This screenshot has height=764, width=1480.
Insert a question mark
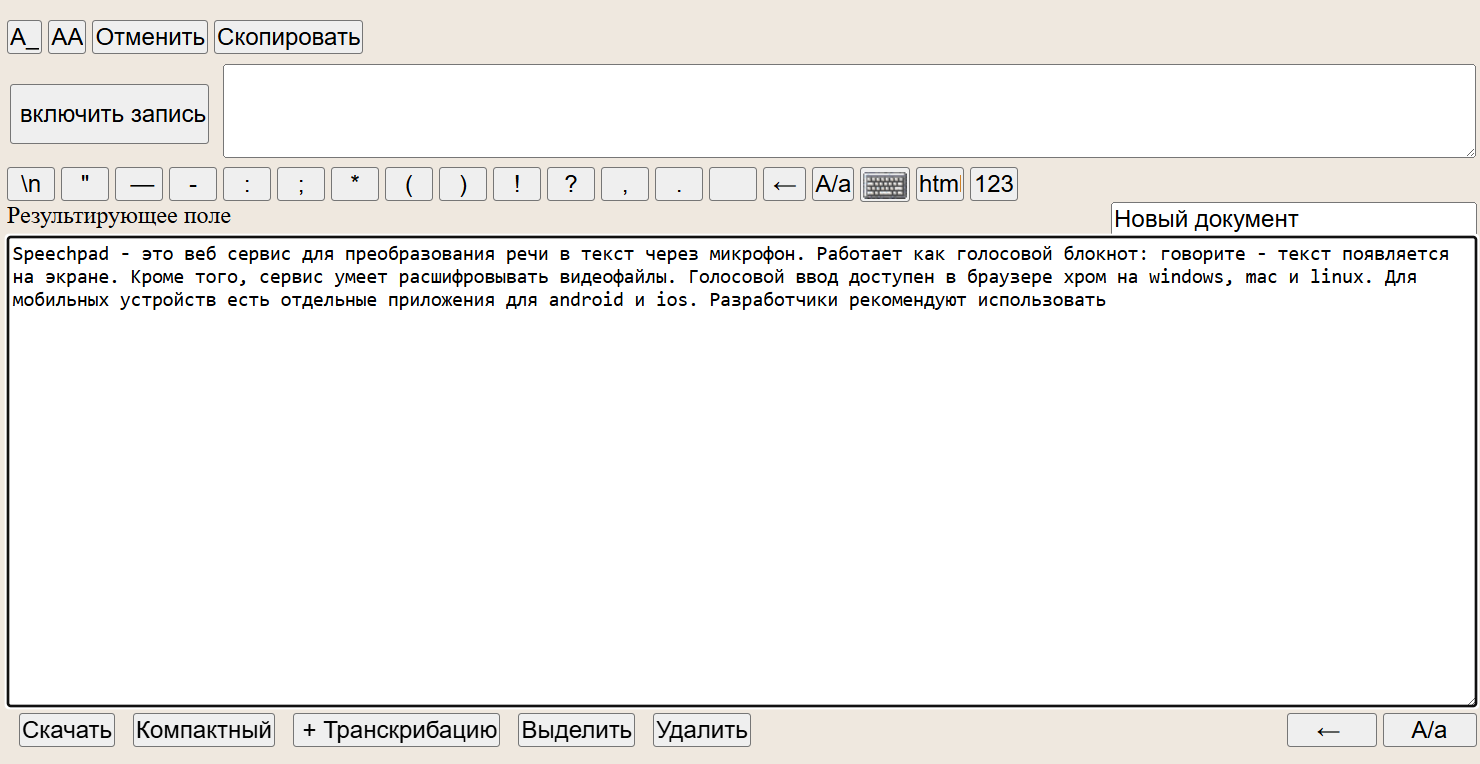coord(571,184)
